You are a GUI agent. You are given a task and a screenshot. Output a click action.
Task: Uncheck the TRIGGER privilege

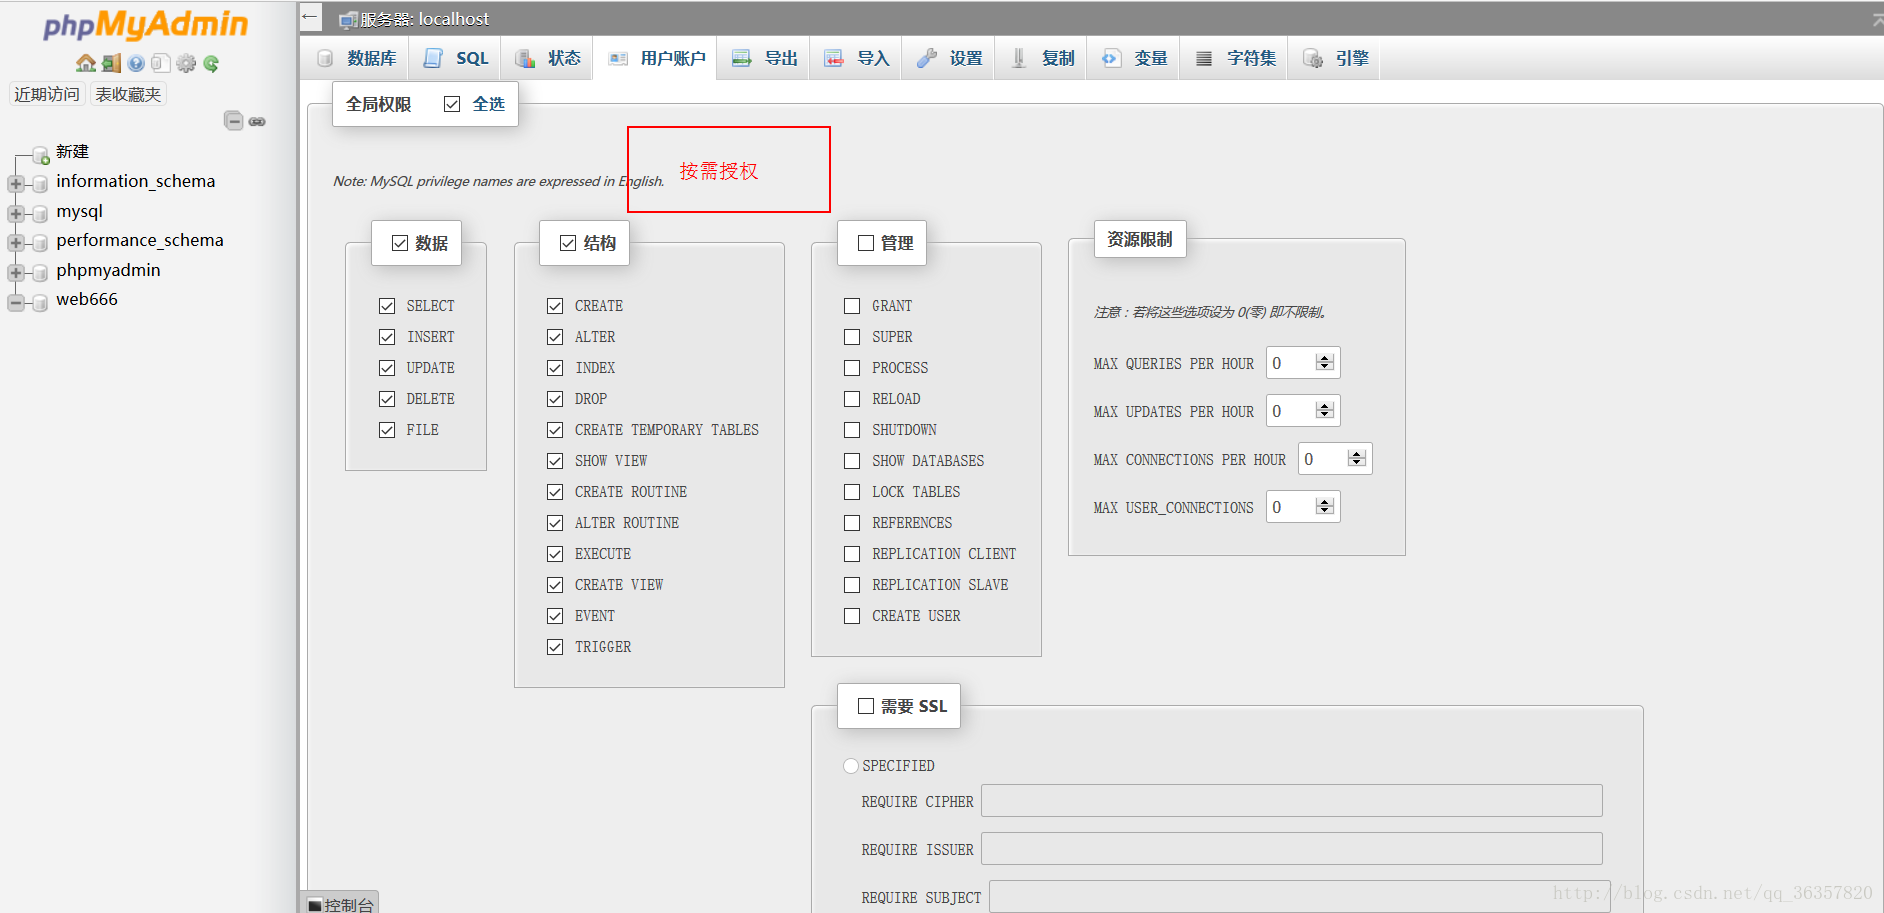(555, 647)
